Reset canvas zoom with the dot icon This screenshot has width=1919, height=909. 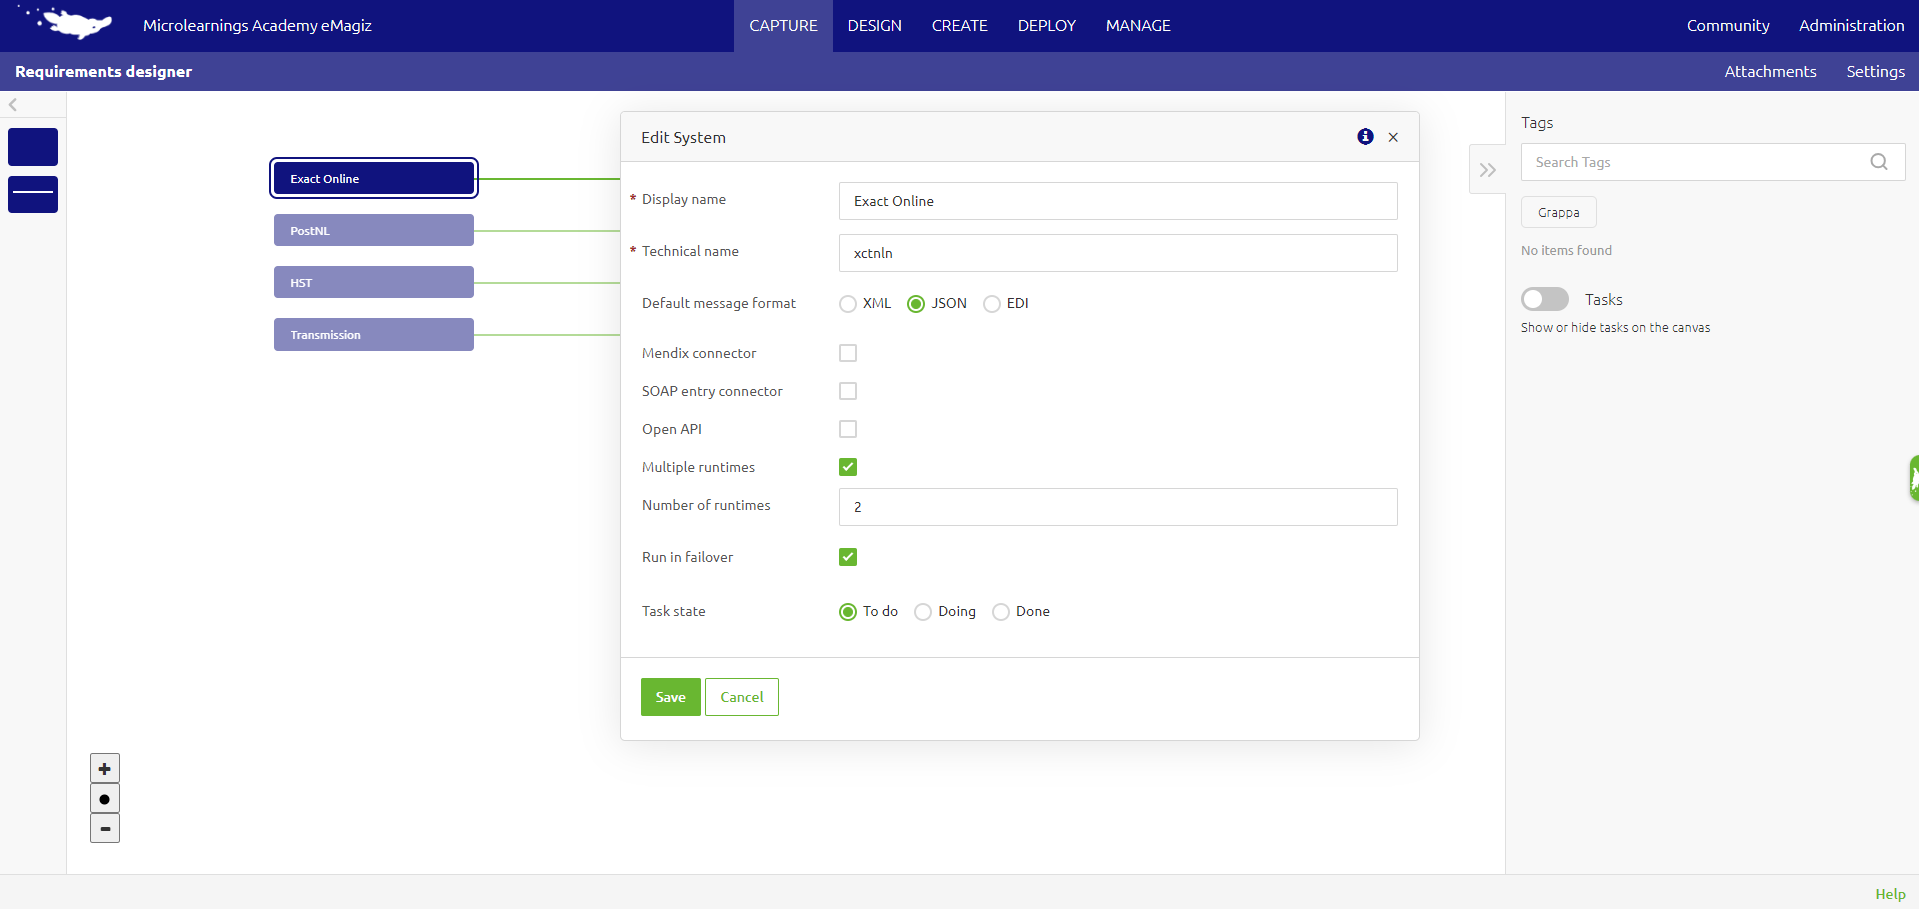104,798
